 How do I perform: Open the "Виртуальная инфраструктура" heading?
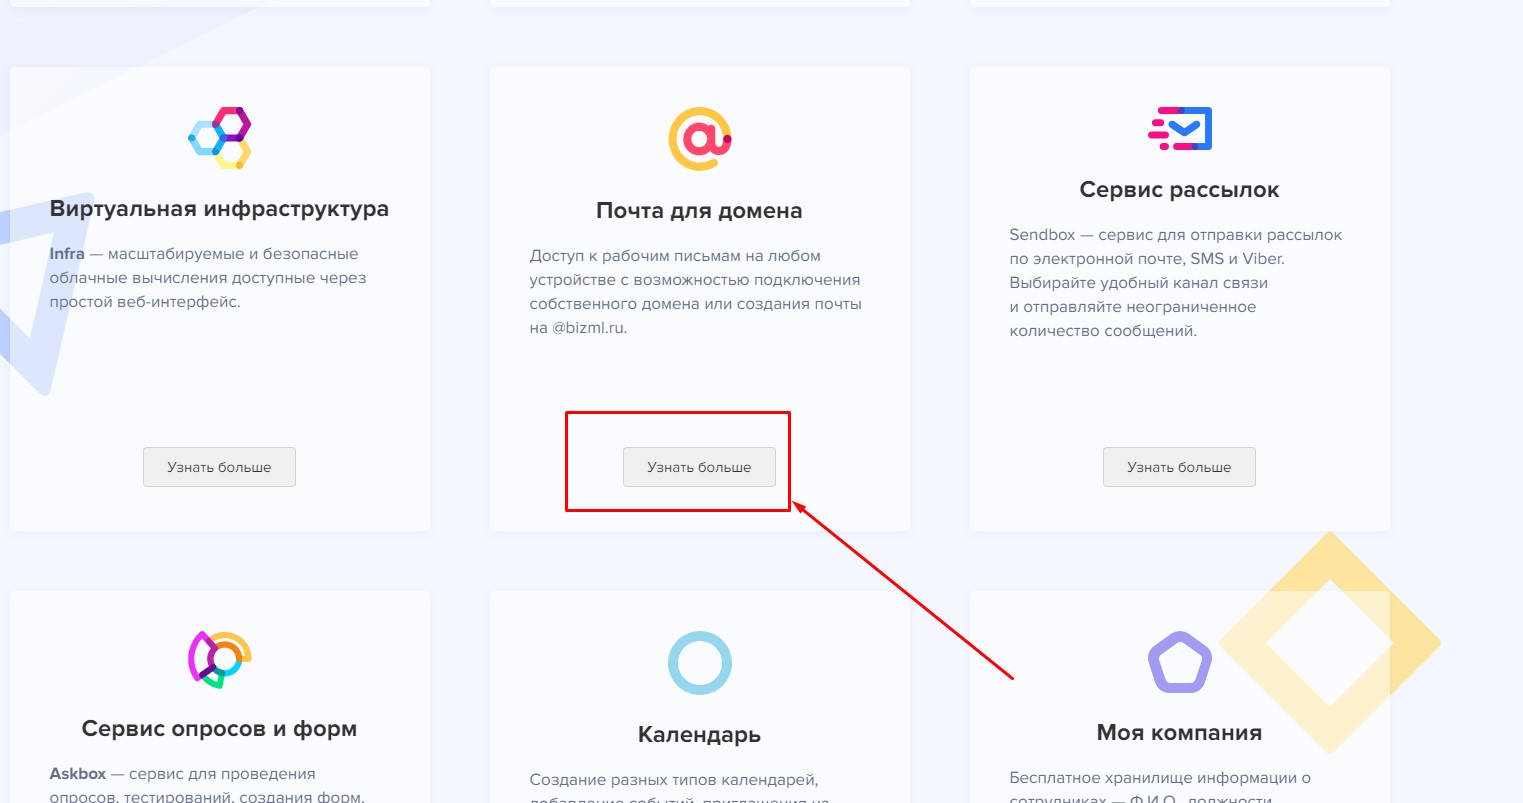point(219,210)
